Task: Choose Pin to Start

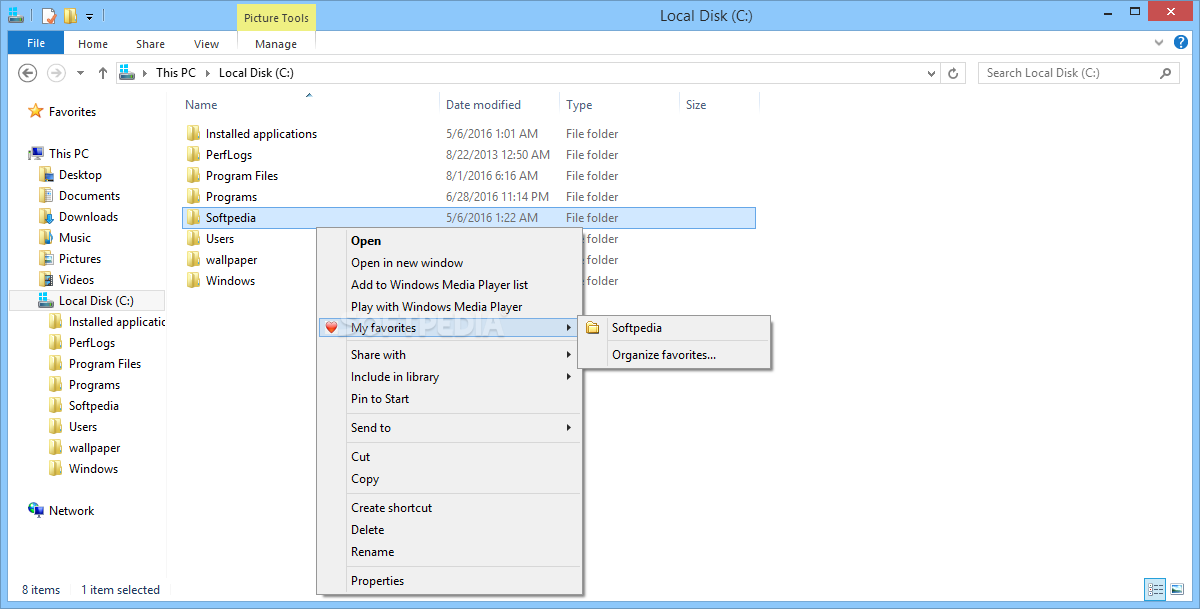Action: coord(450,399)
